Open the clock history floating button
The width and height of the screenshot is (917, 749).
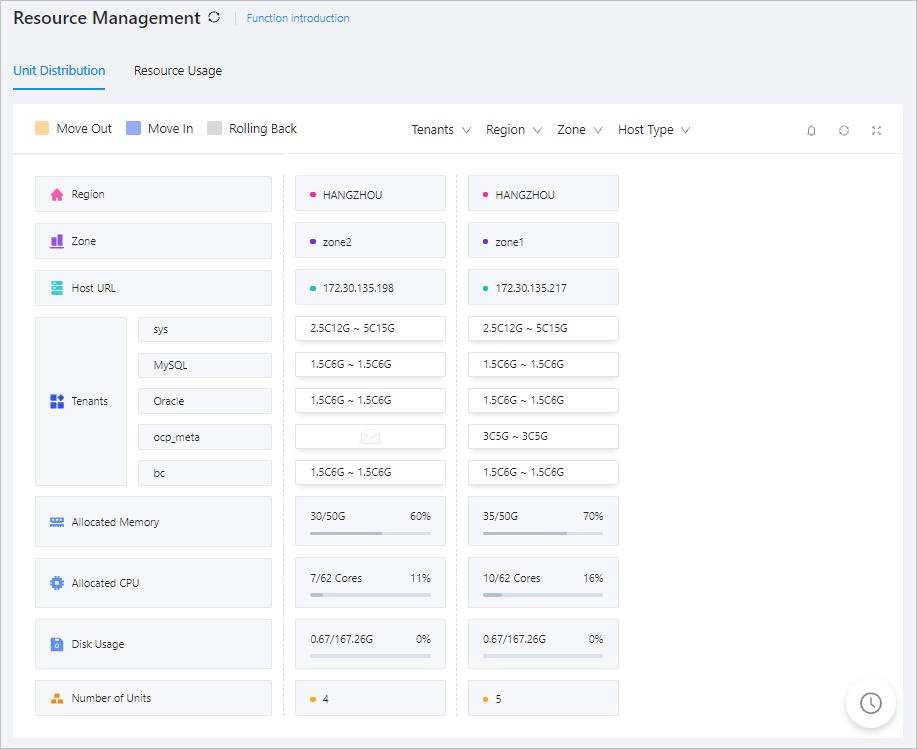click(871, 703)
